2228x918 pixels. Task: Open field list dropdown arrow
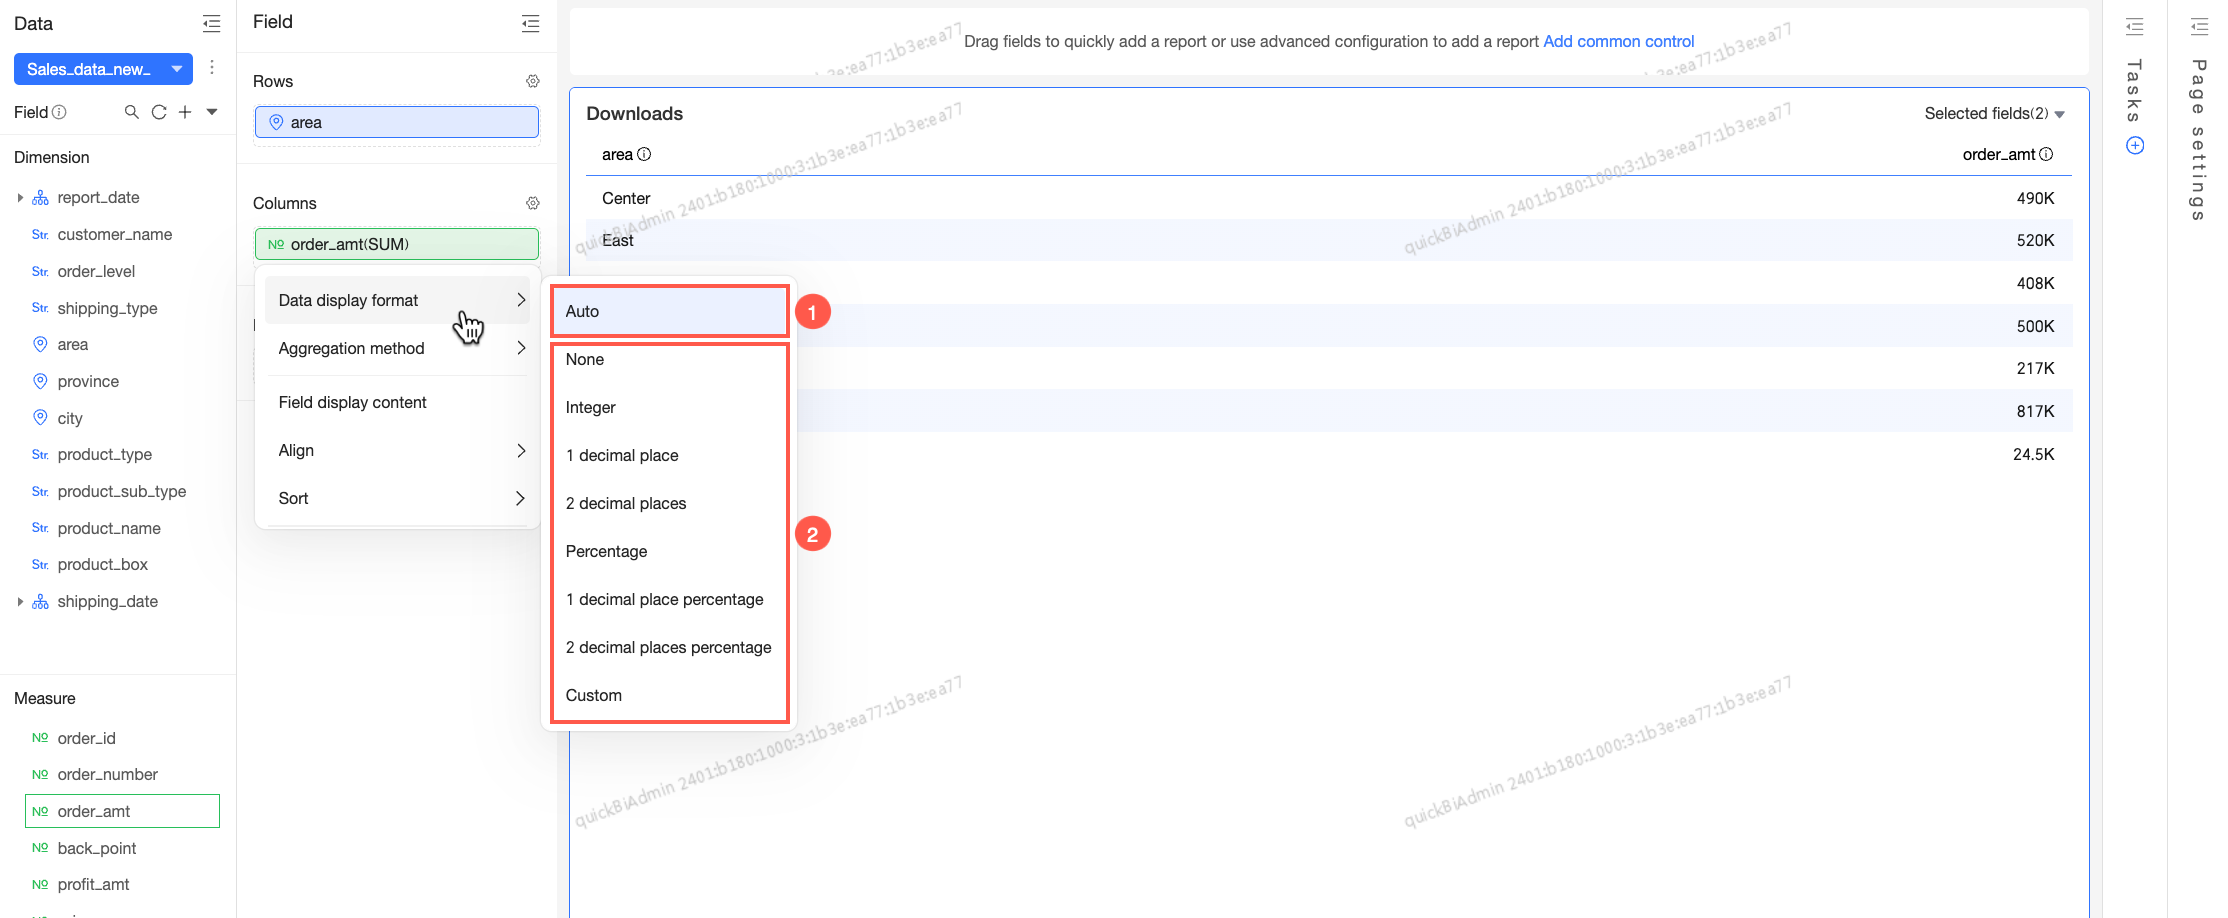(x=212, y=112)
